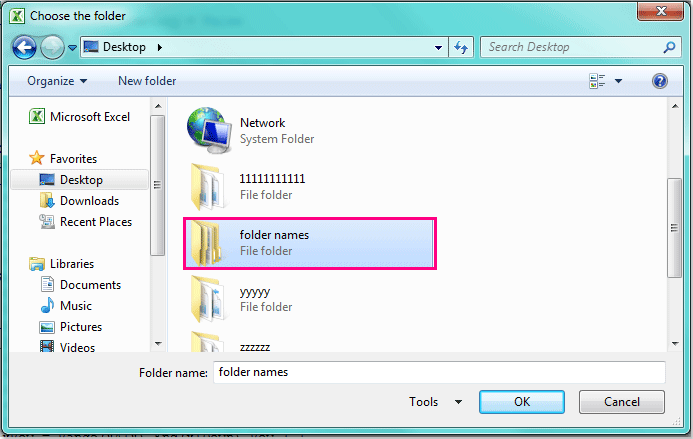Click New folder in the toolbar
Viewport: 693px width, 439px height.
(x=147, y=81)
